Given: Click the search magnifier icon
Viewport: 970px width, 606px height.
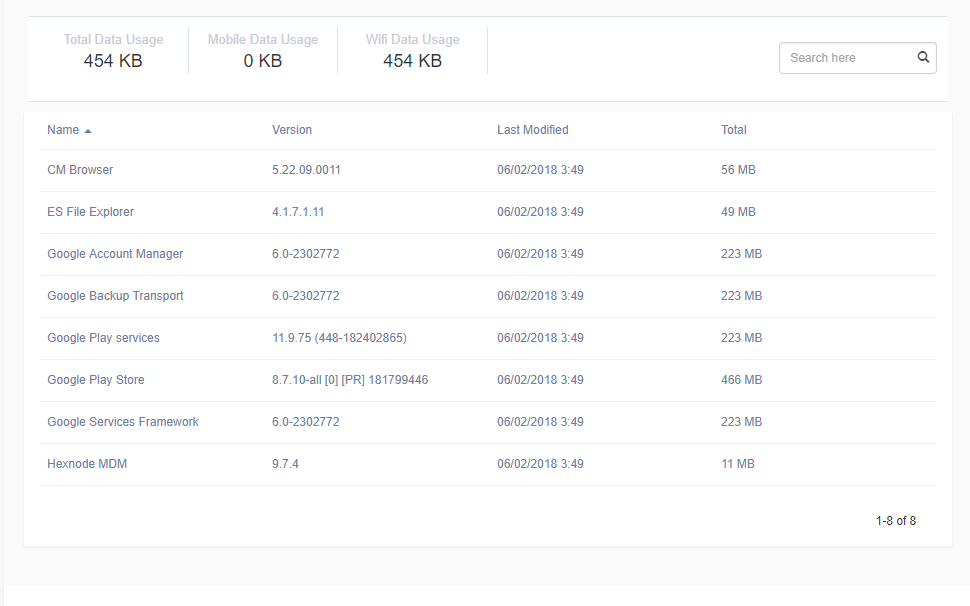Looking at the screenshot, I should click(x=923, y=57).
